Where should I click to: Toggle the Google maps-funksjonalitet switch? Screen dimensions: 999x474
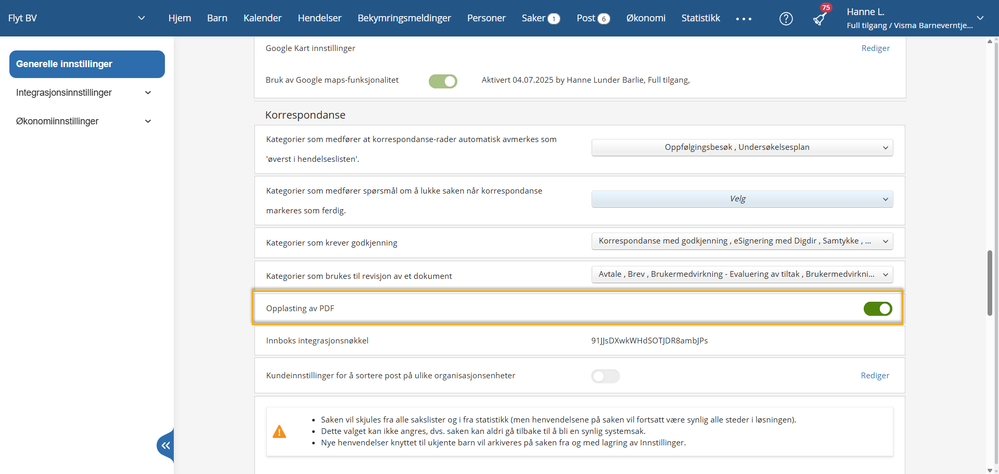point(443,82)
